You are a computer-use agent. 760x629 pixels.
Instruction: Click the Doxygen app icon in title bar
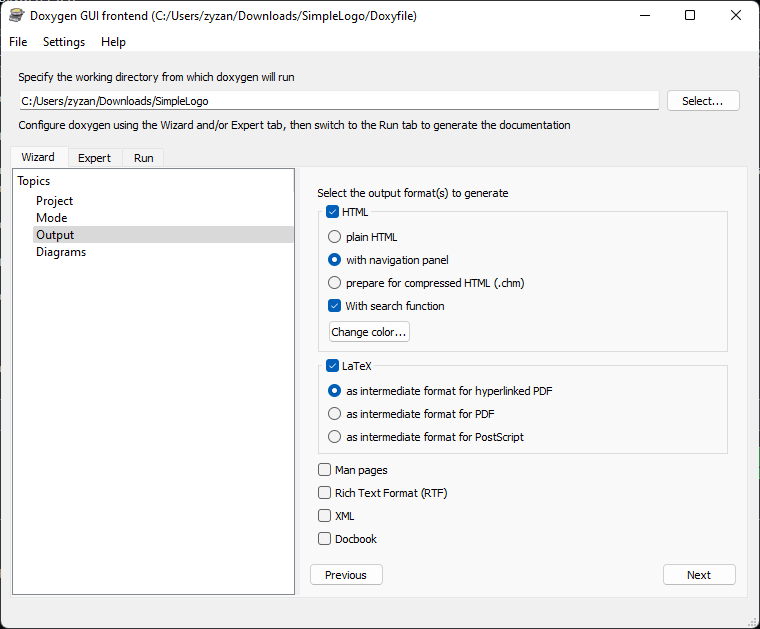(x=16, y=16)
